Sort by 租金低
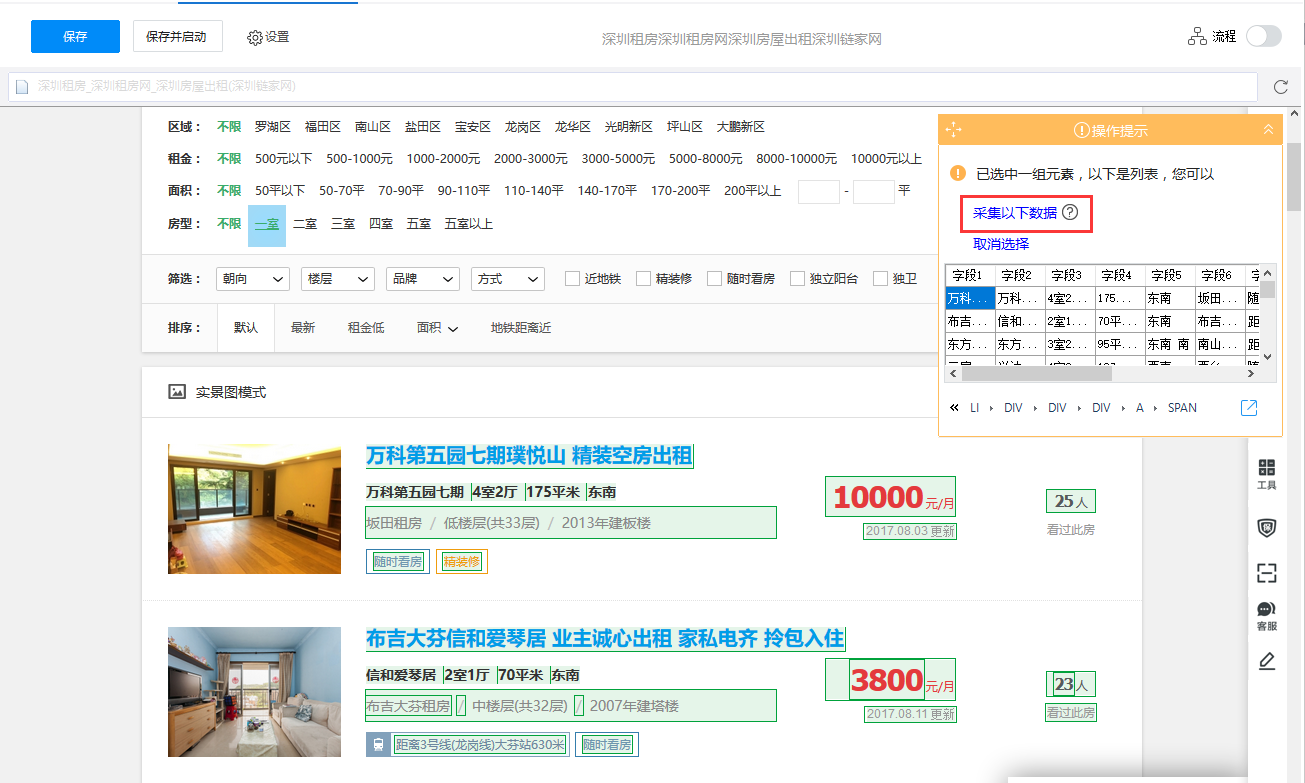The height and width of the screenshot is (783, 1305). click(x=366, y=328)
